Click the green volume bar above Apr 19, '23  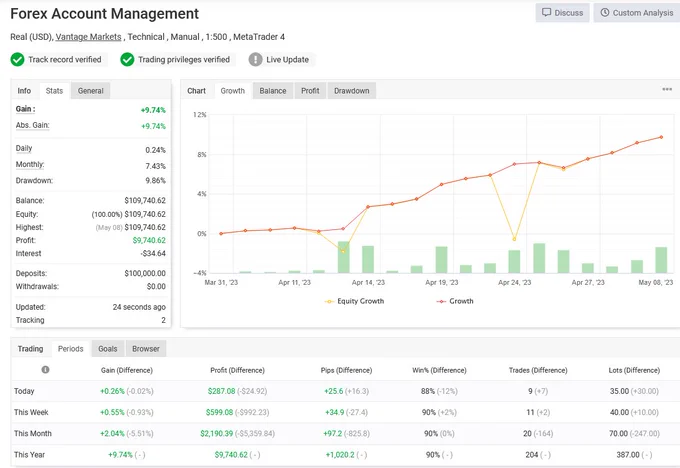pos(441,260)
